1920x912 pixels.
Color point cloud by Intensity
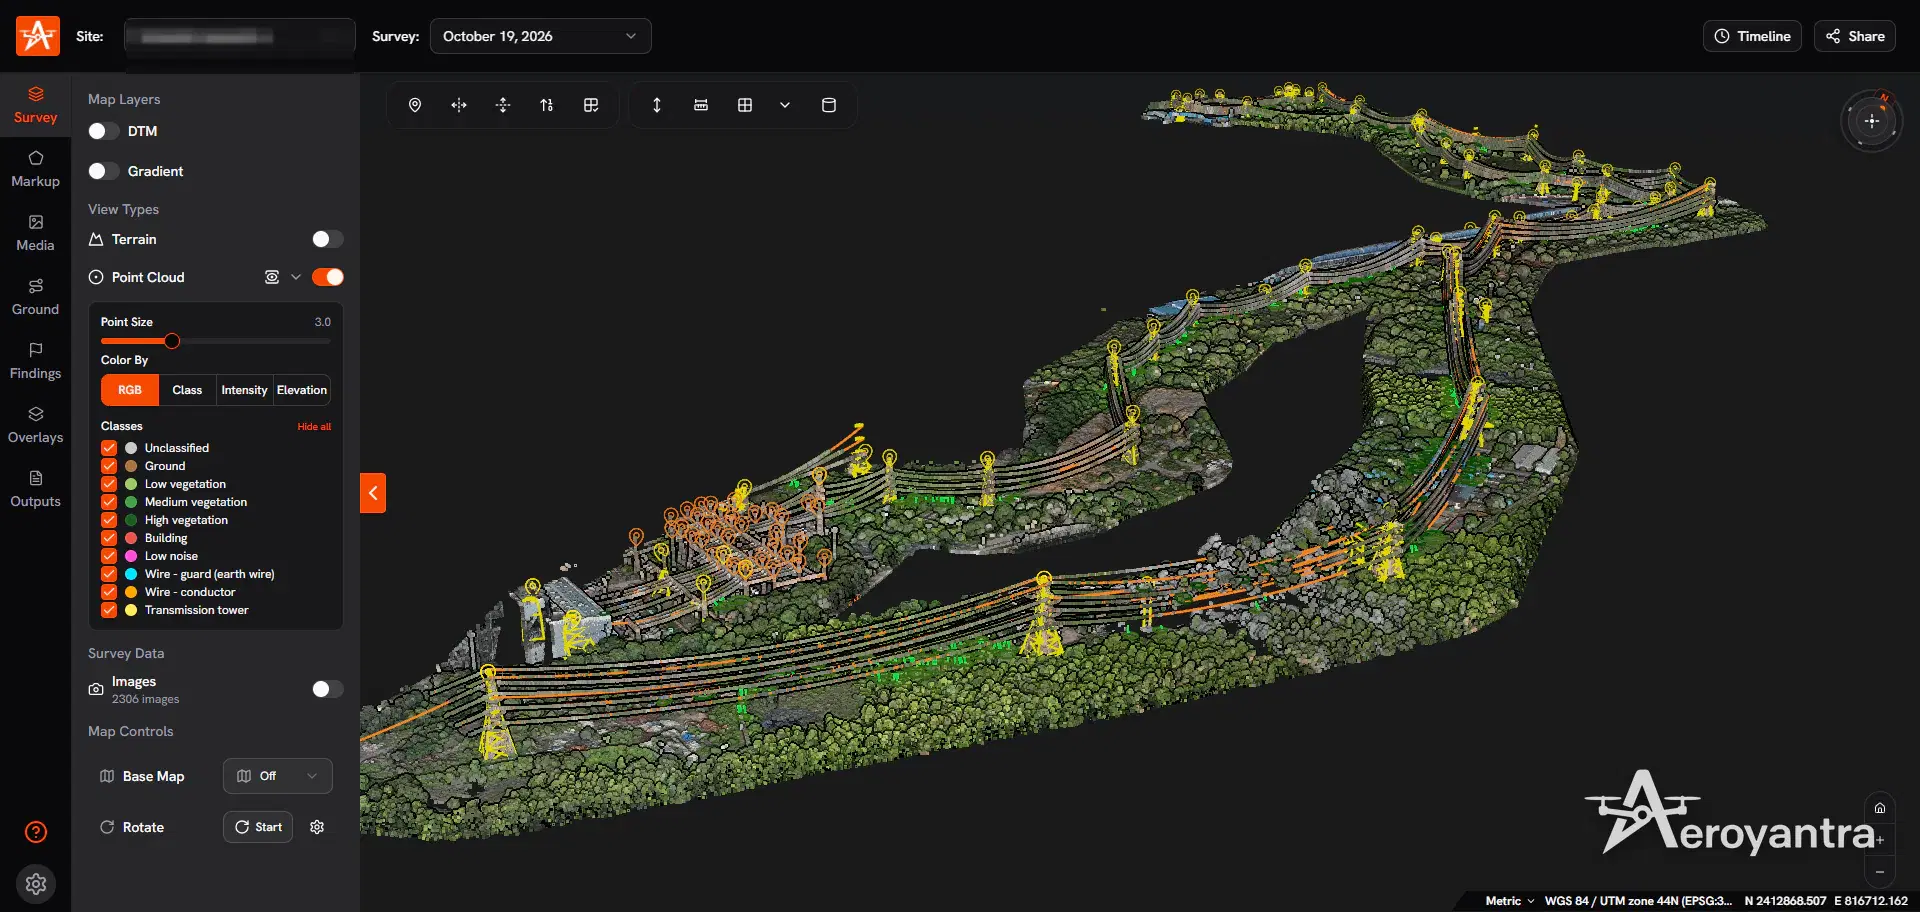[x=244, y=390]
